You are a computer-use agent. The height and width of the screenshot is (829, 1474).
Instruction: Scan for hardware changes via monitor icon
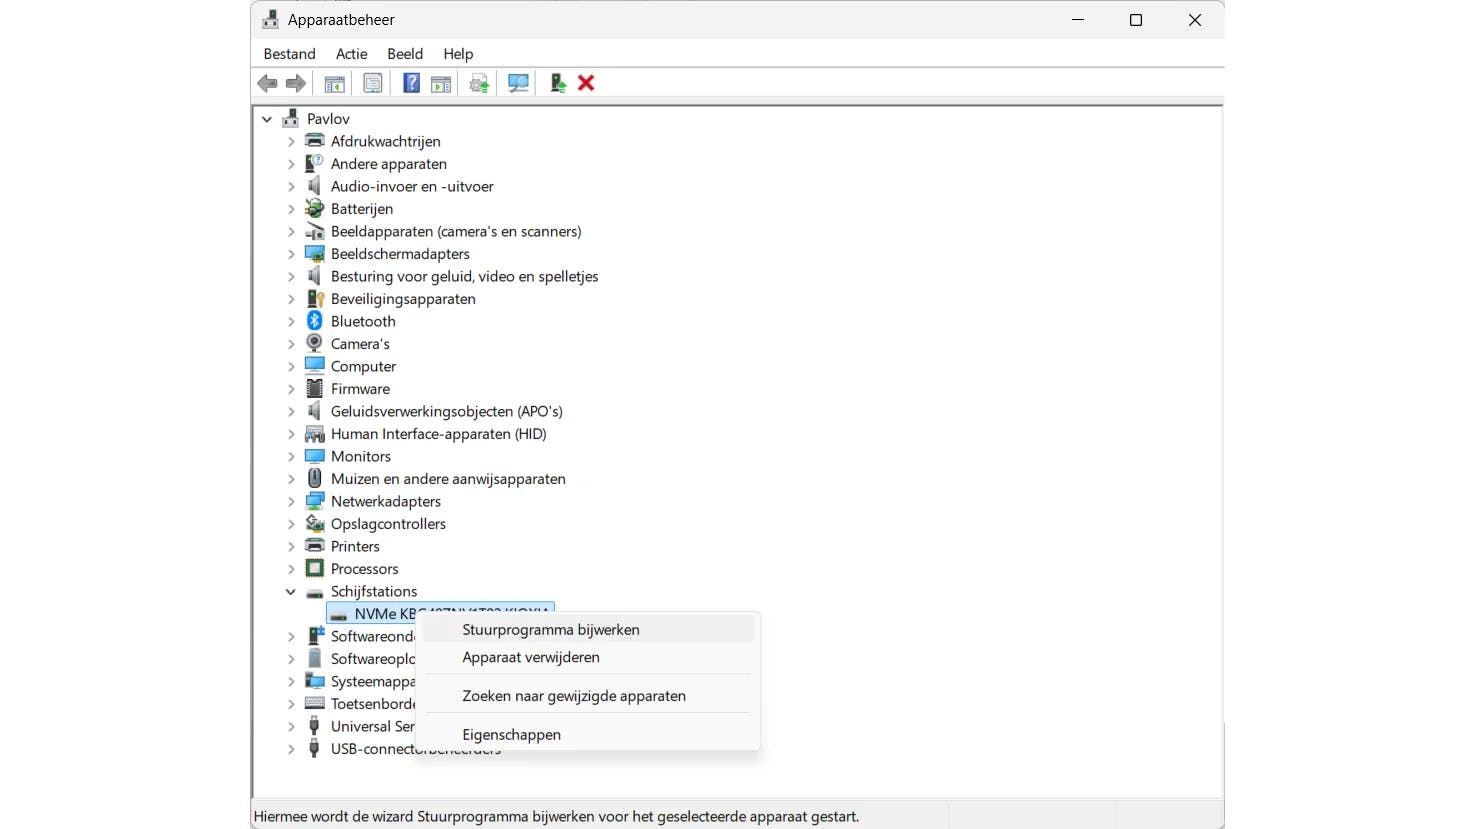[518, 83]
